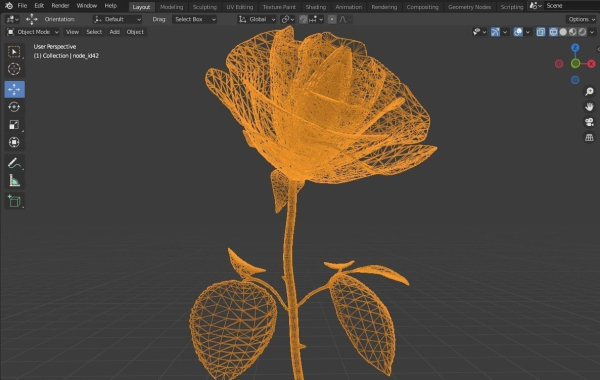
Task: Open the File menu
Action: [22, 6]
